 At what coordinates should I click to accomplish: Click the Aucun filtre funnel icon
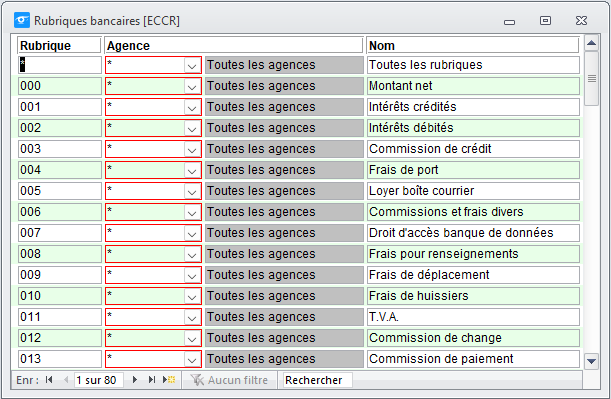[x=197, y=380]
